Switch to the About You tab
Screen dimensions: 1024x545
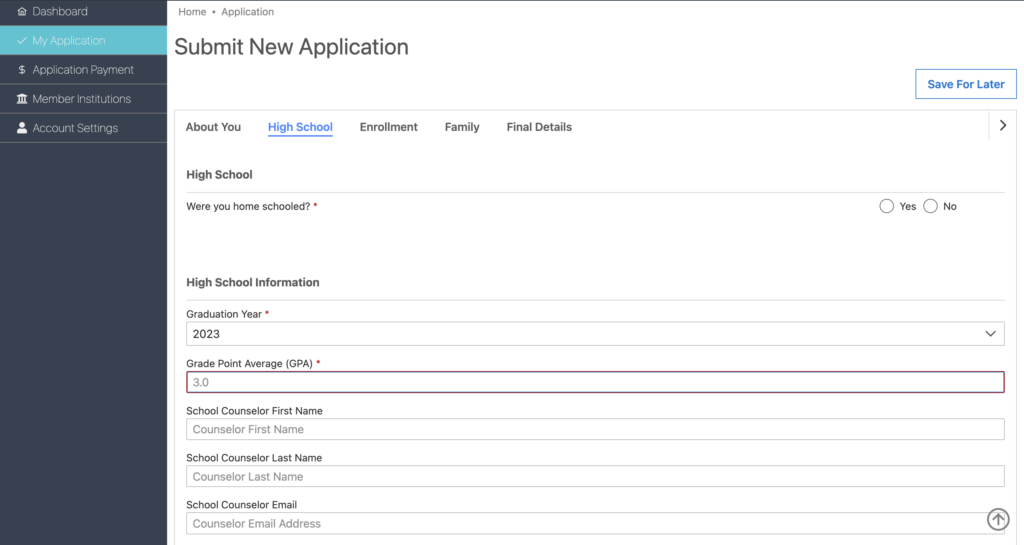tap(213, 127)
